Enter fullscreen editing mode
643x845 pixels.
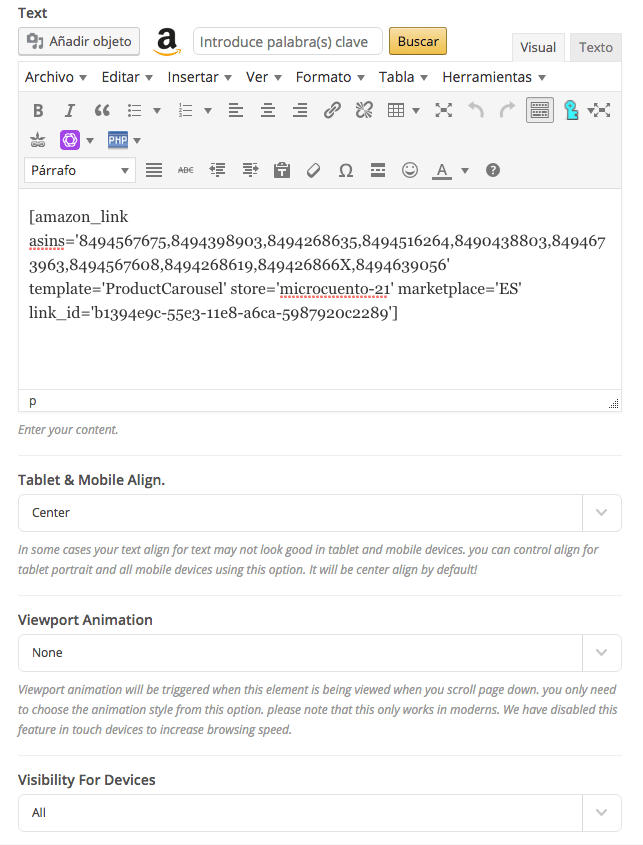[x=444, y=110]
